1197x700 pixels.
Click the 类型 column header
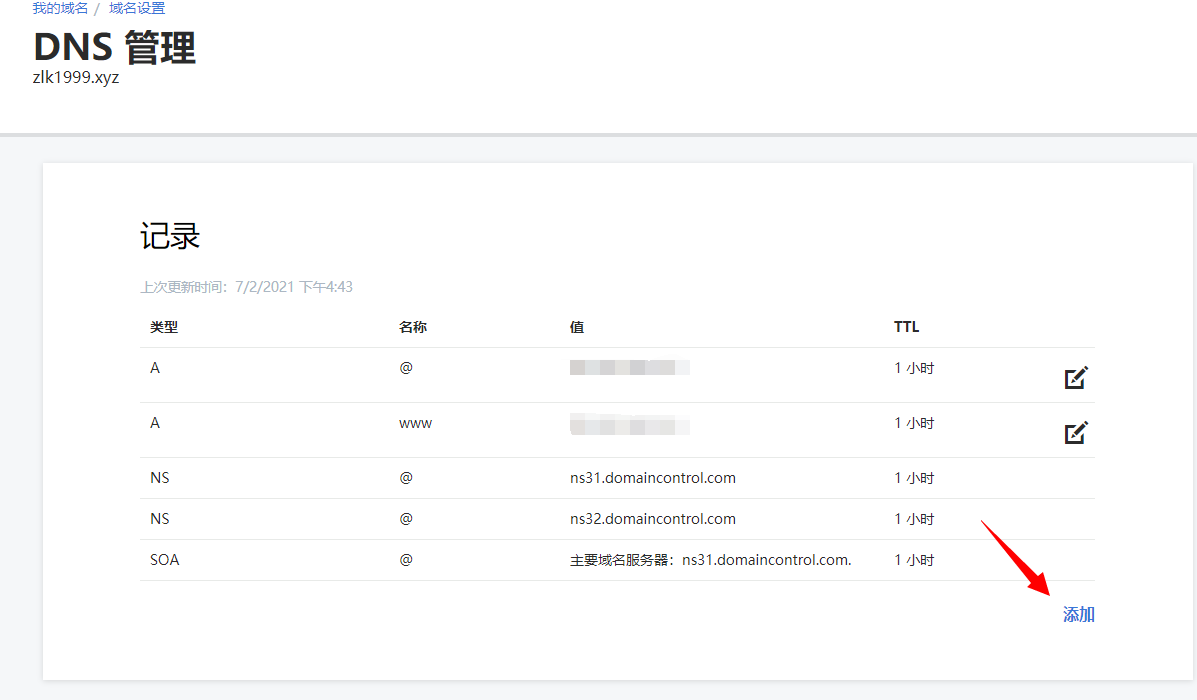click(x=164, y=327)
